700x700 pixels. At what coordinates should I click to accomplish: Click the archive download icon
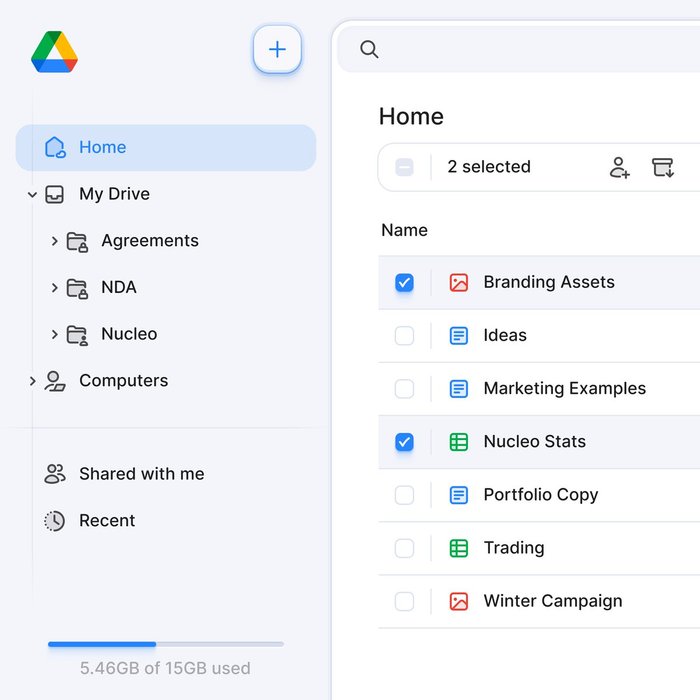click(x=663, y=167)
